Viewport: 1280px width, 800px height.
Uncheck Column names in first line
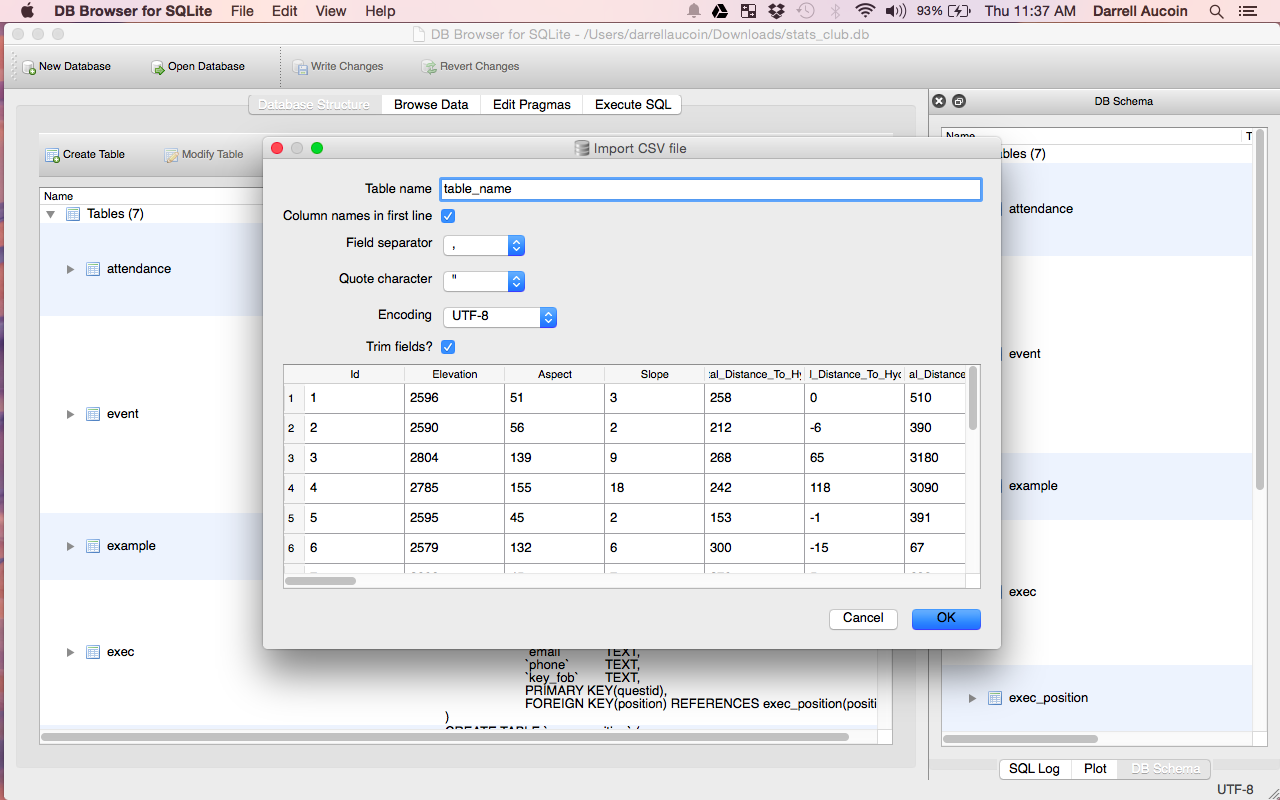coord(448,216)
